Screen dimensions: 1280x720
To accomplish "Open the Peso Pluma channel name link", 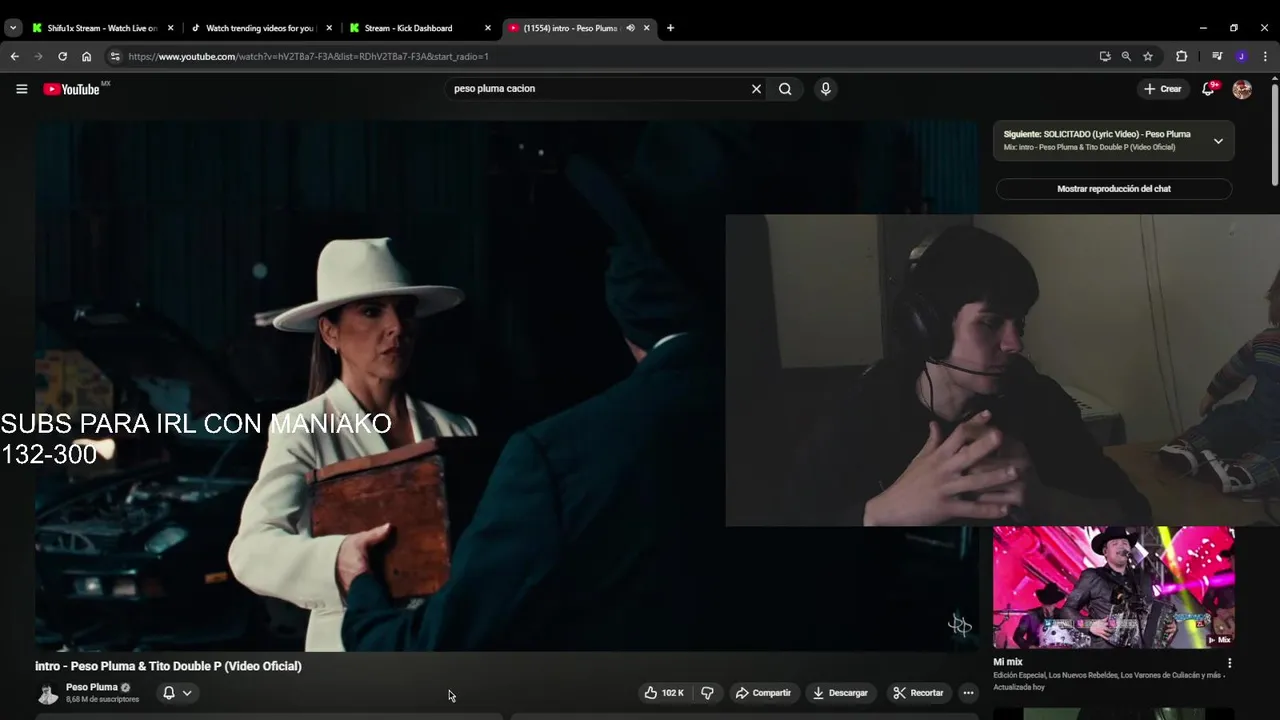I will point(91,687).
